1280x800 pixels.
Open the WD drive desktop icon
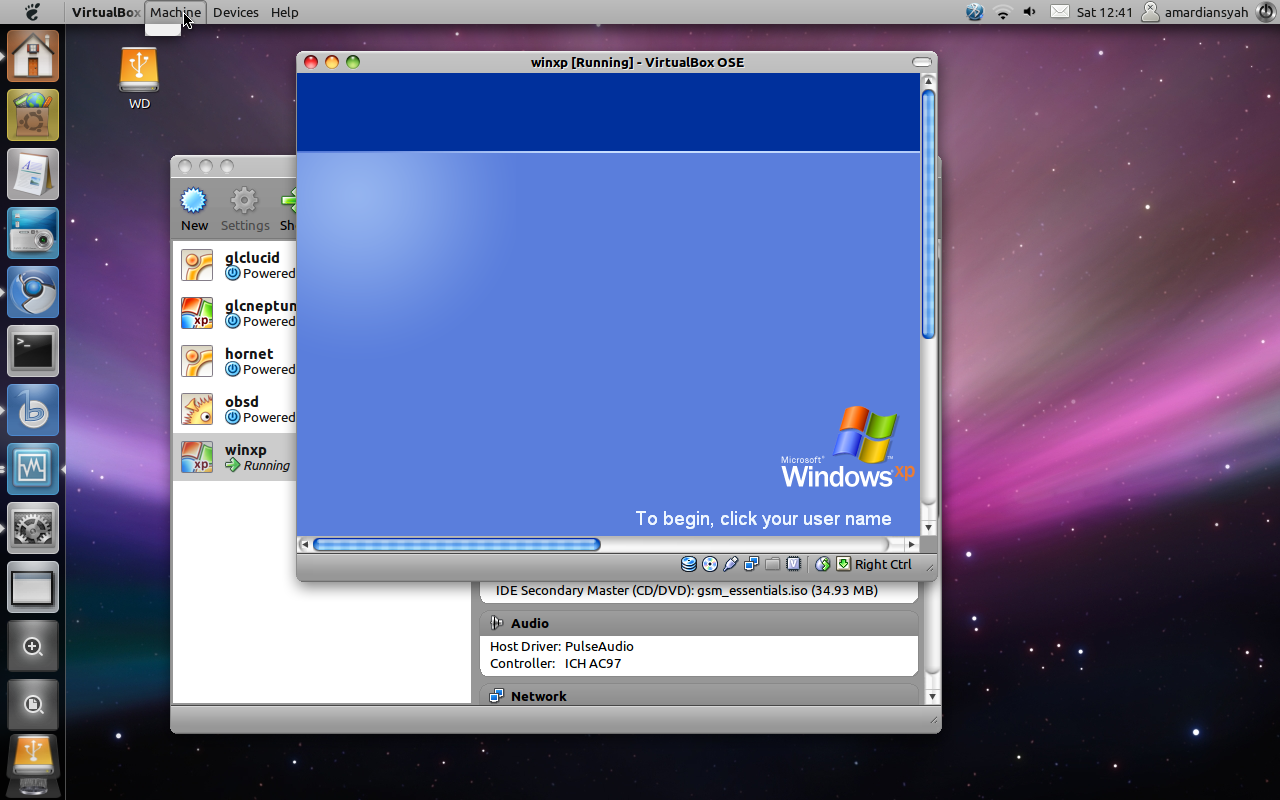click(139, 78)
